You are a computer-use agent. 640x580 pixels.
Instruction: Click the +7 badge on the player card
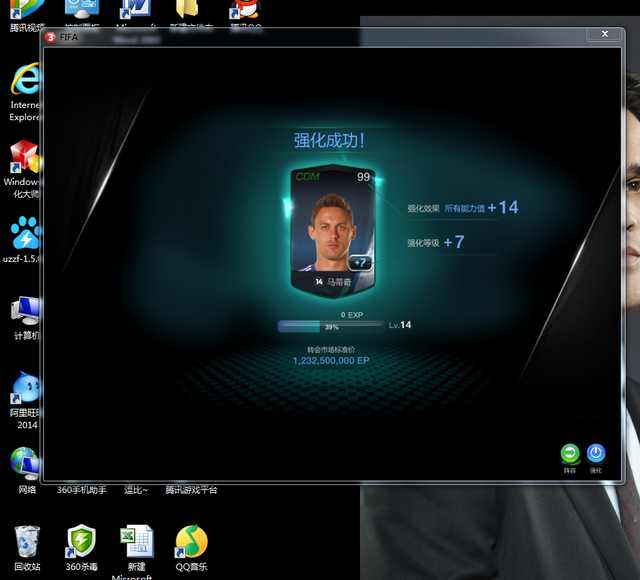pos(360,263)
